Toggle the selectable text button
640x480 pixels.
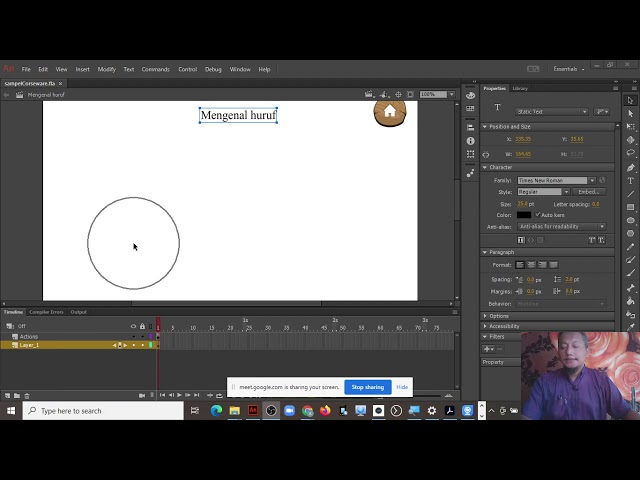(x=521, y=240)
